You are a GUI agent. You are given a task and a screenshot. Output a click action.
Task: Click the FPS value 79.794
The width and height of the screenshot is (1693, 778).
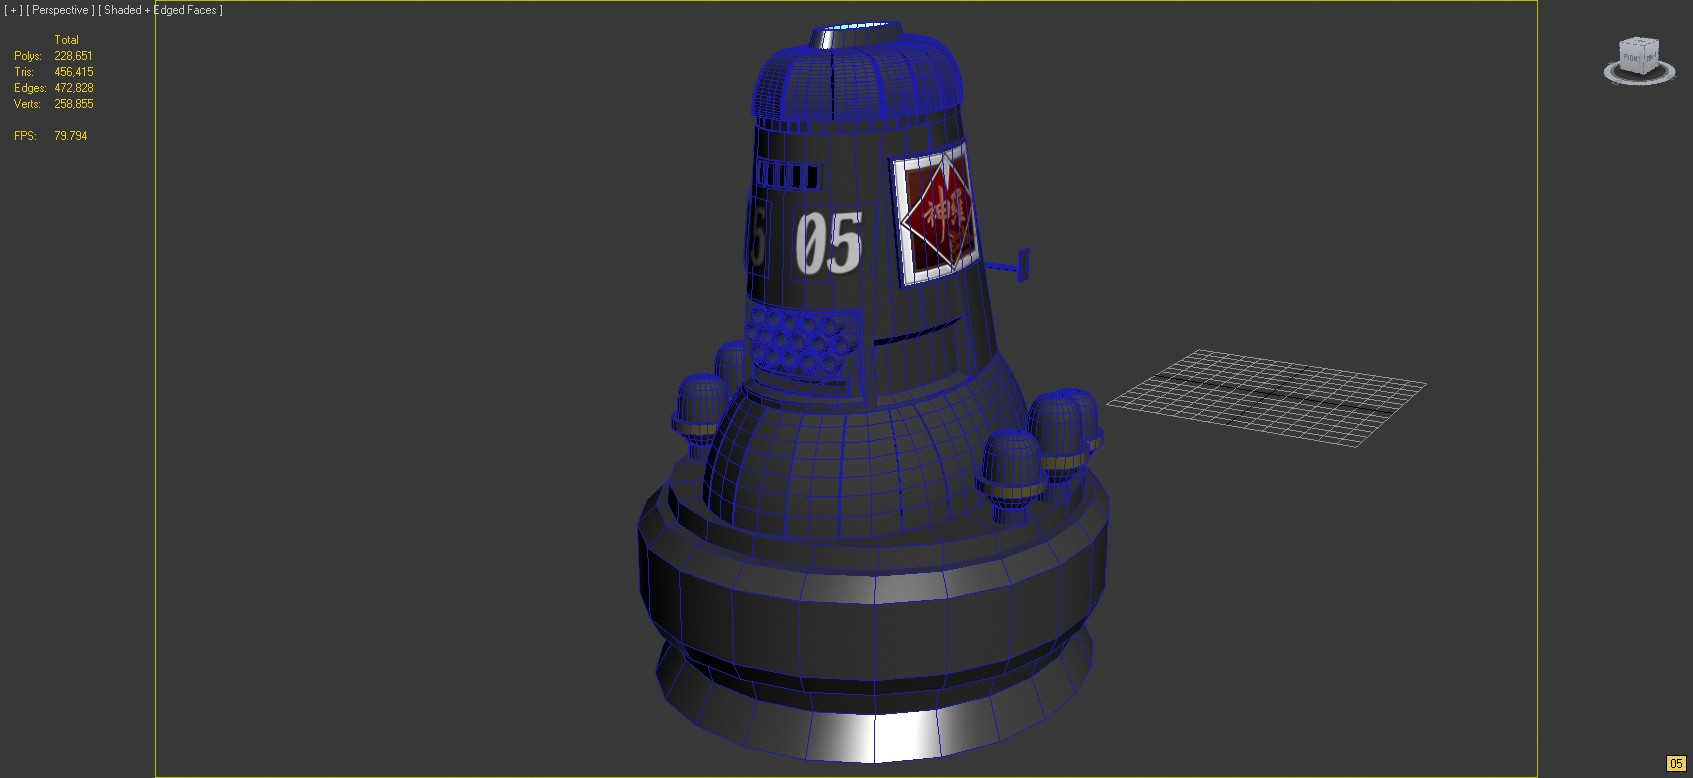(x=70, y=136)
